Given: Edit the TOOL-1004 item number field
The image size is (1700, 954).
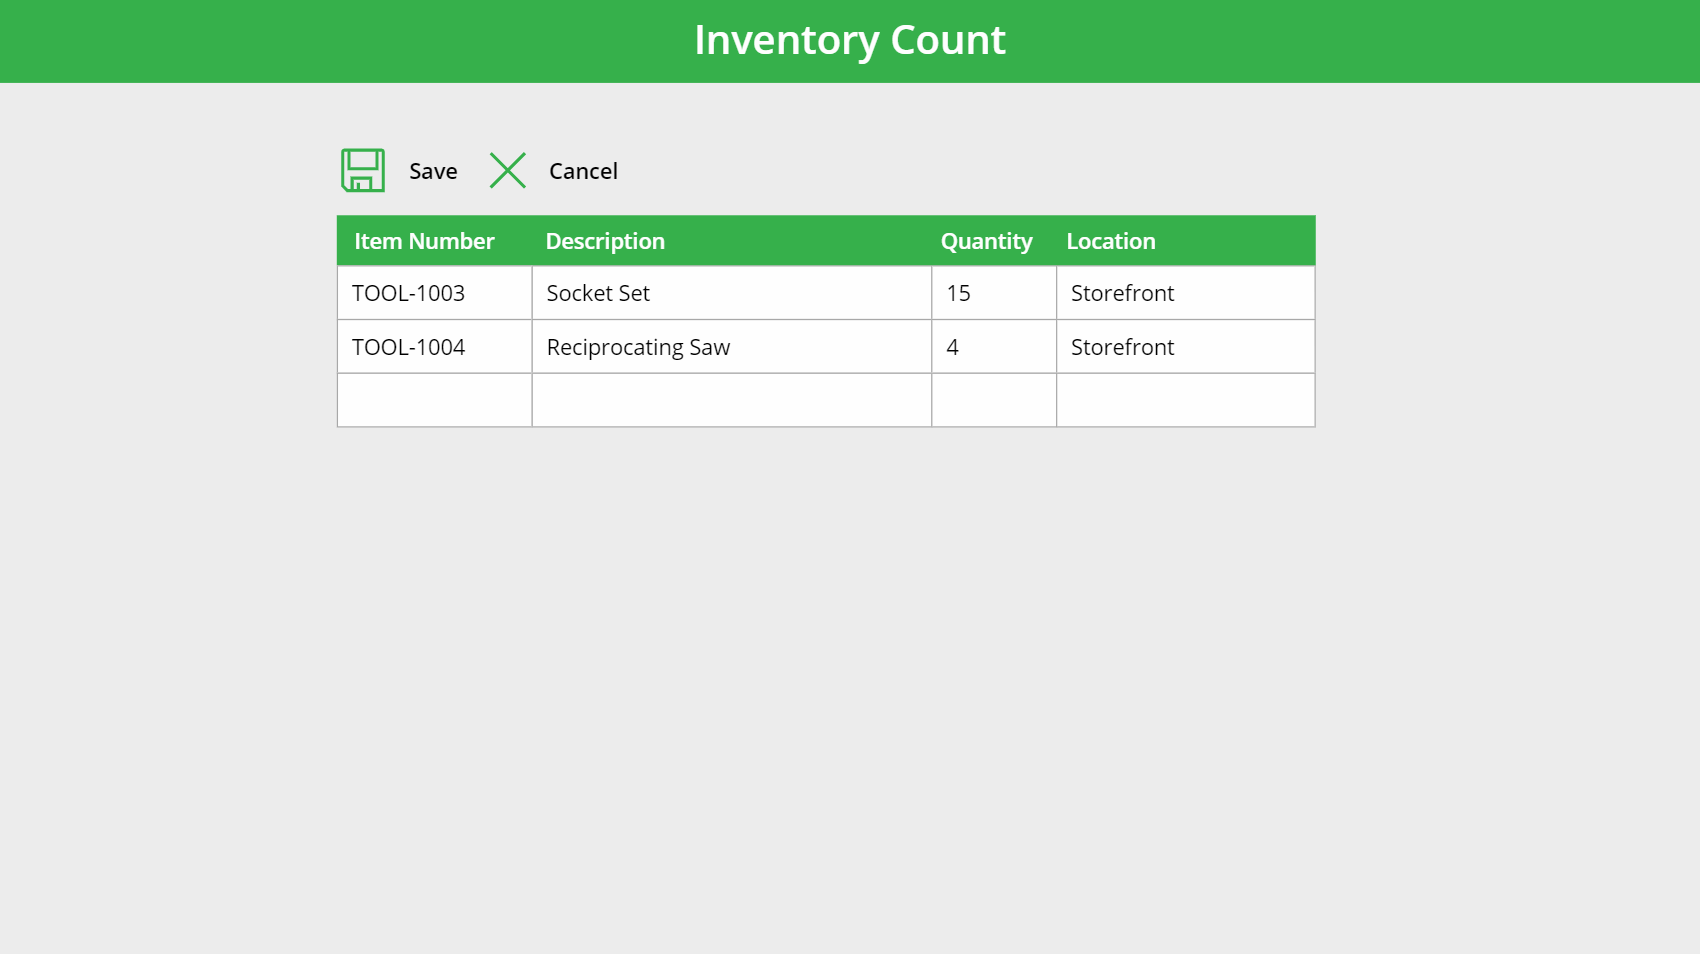Looking at the screenshot, I should click(434, 347).
